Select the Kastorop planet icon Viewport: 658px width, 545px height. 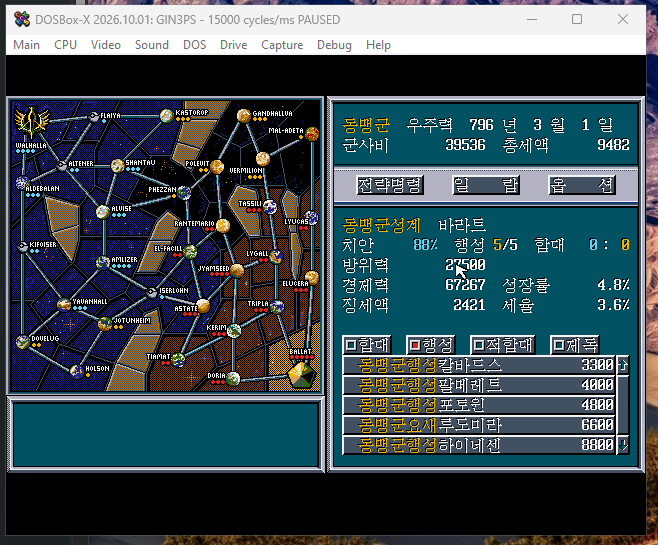tap(167, 115)
